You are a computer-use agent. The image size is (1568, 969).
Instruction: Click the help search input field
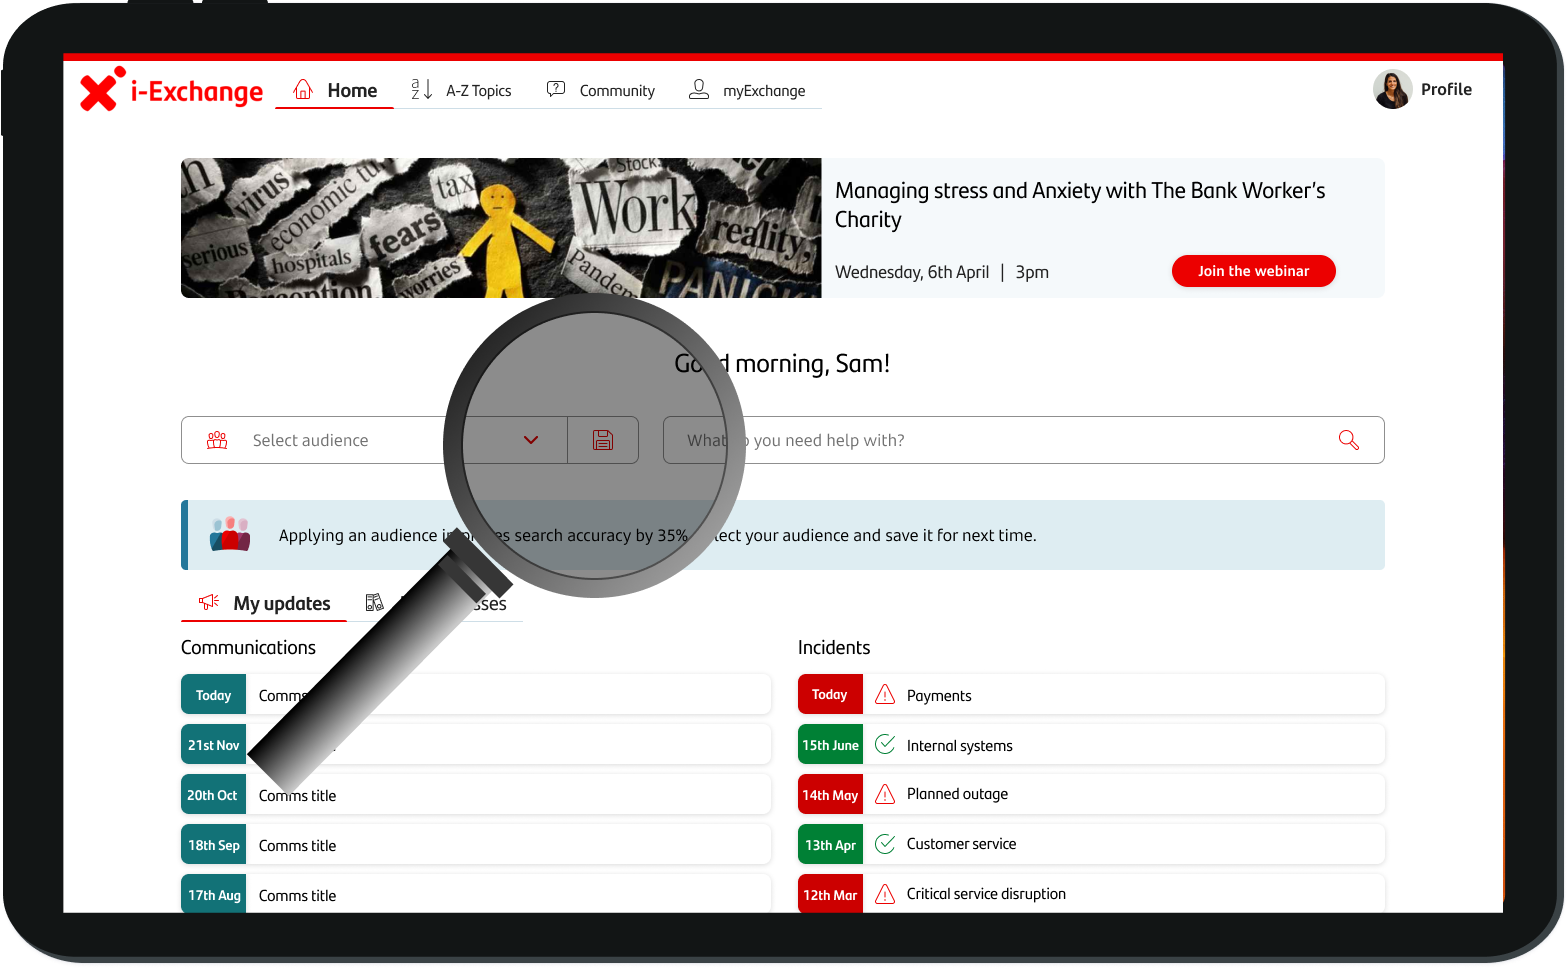(x=1024, y=440)
